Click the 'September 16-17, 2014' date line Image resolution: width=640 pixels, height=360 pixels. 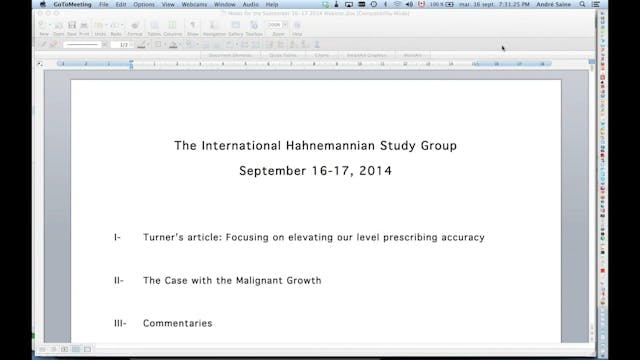pos(316,171)
